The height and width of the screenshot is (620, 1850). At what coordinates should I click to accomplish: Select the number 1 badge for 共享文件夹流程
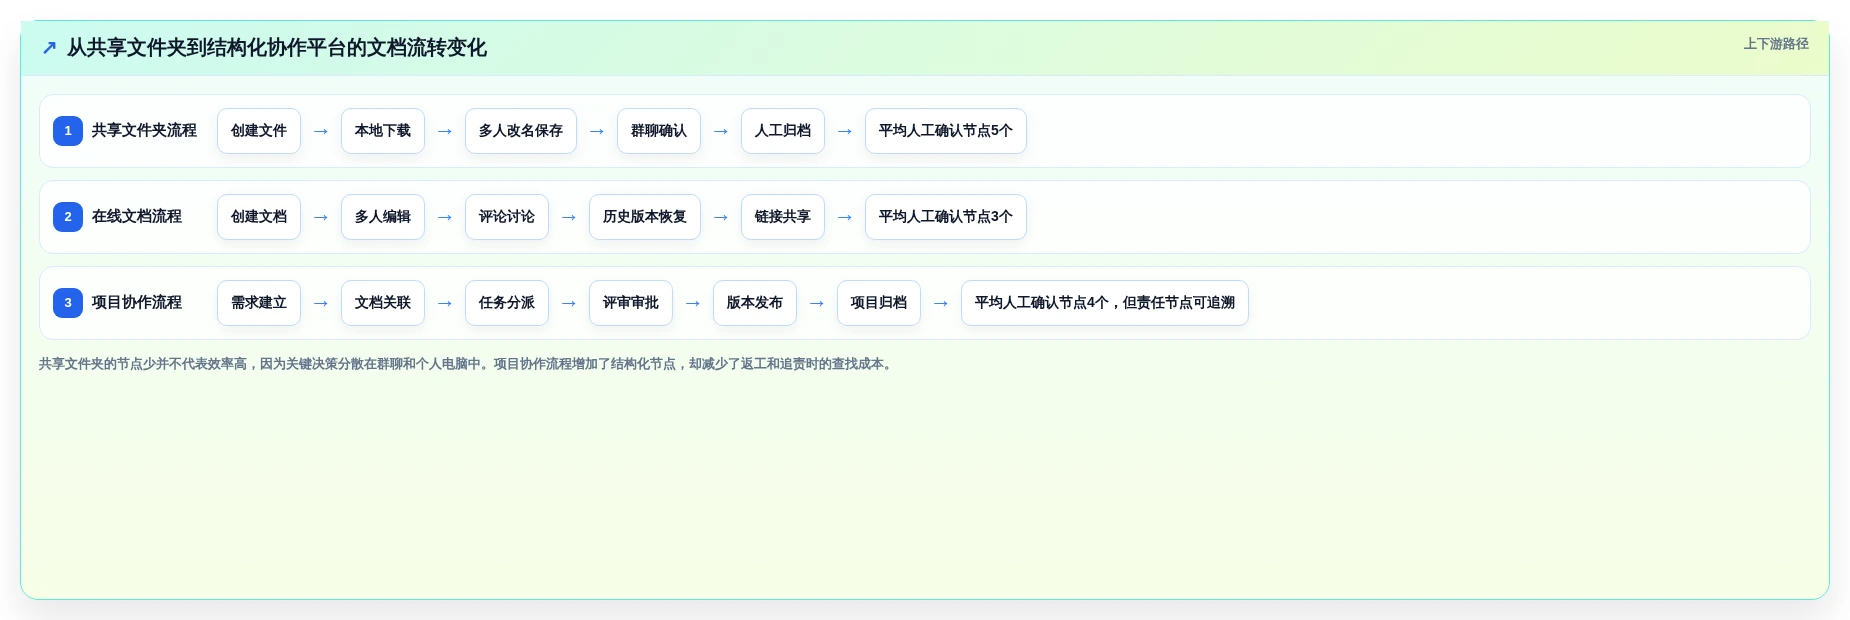point(68,131)
